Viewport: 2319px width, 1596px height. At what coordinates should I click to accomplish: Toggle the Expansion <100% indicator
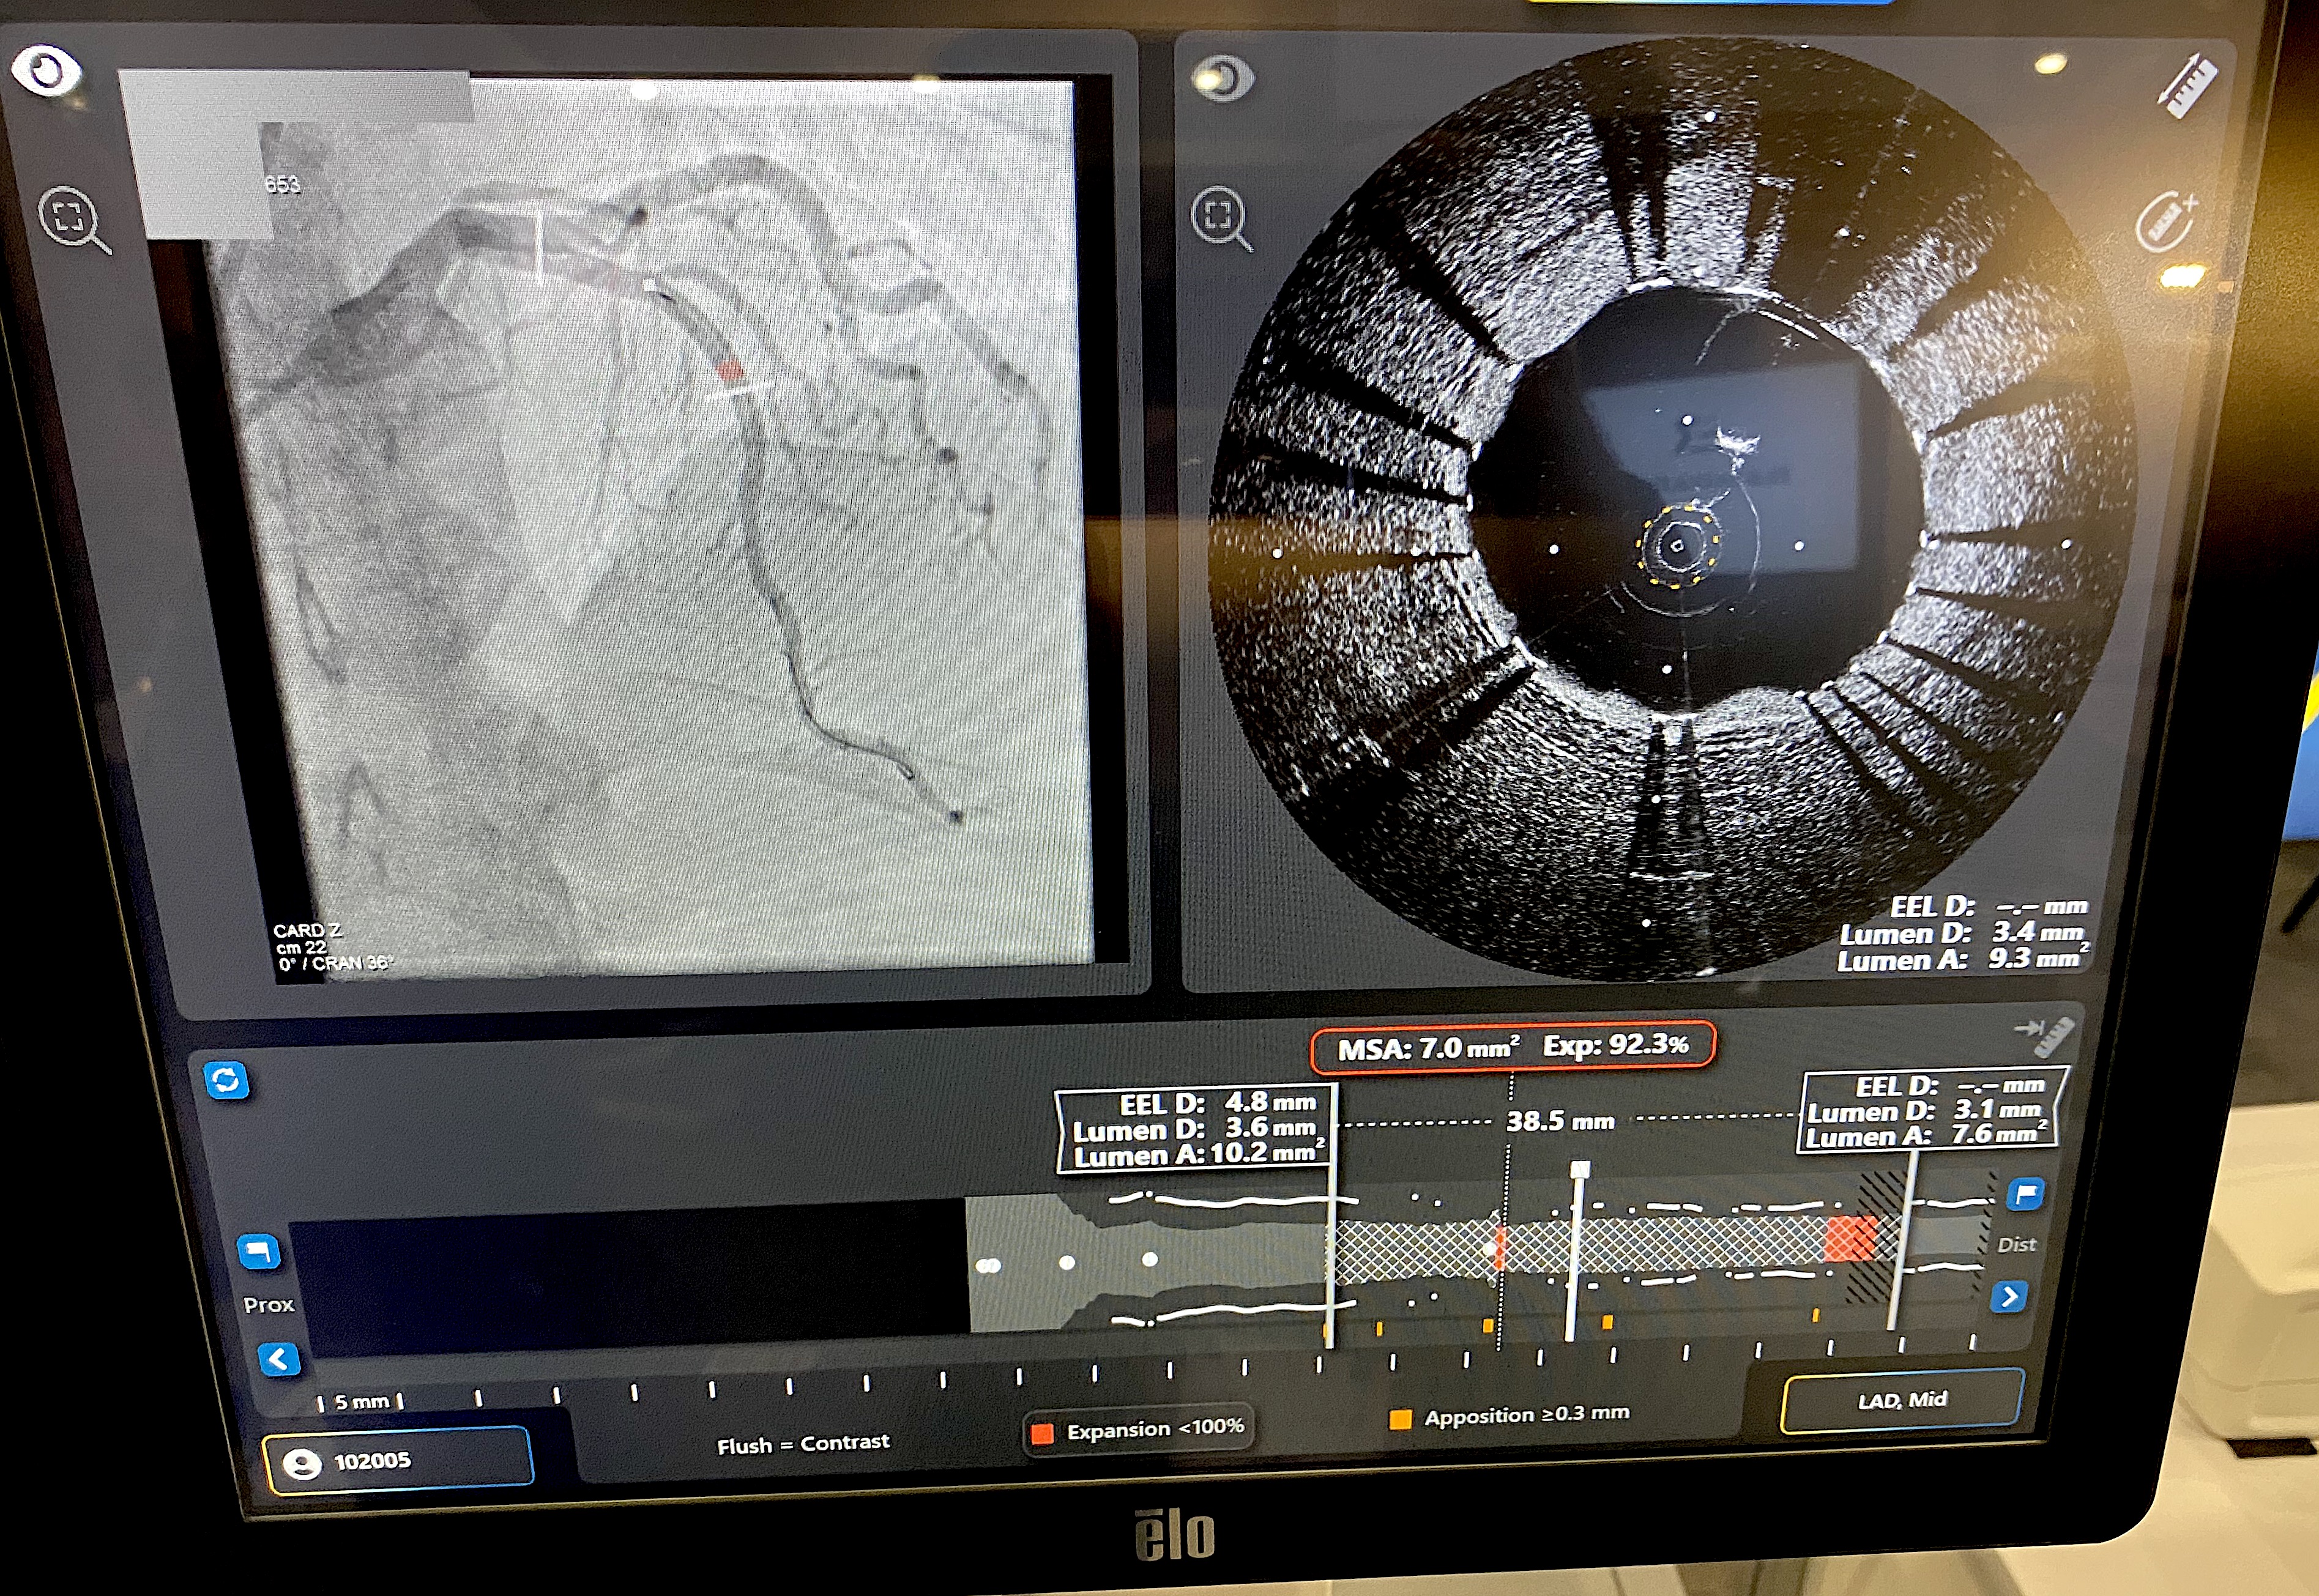click(x=1139, y=1430)
